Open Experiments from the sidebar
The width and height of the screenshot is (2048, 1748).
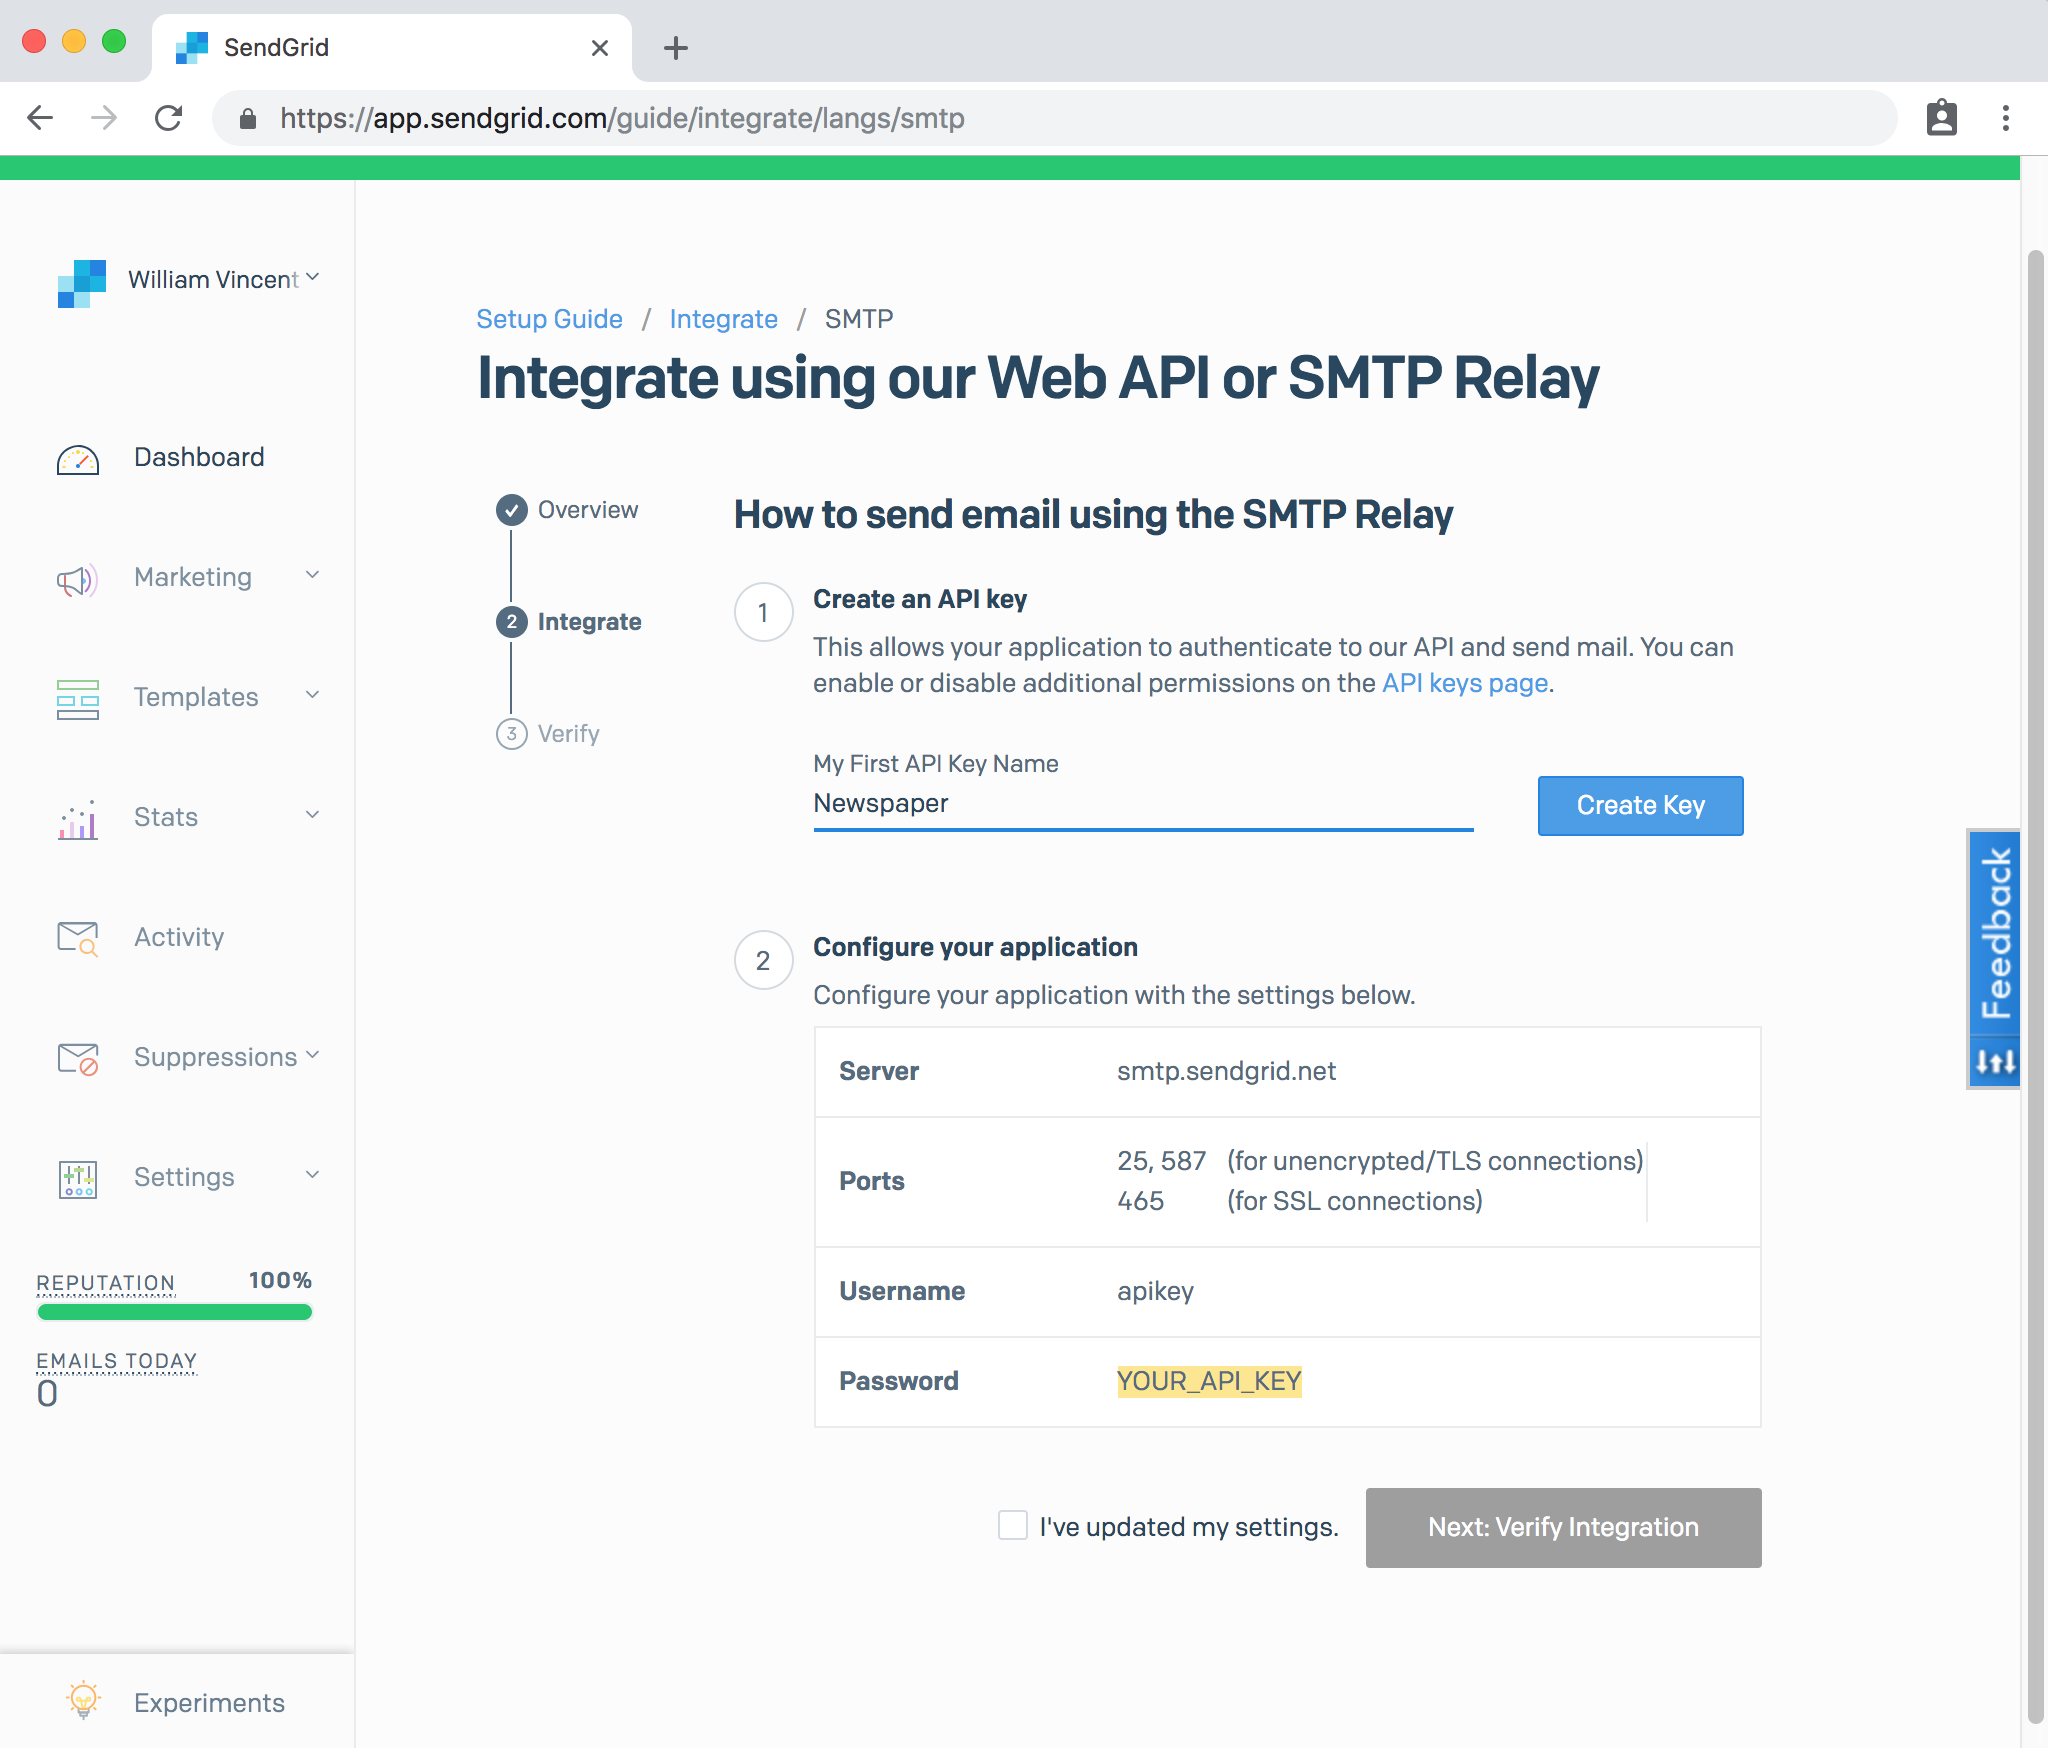click(x=209, y=1703)
